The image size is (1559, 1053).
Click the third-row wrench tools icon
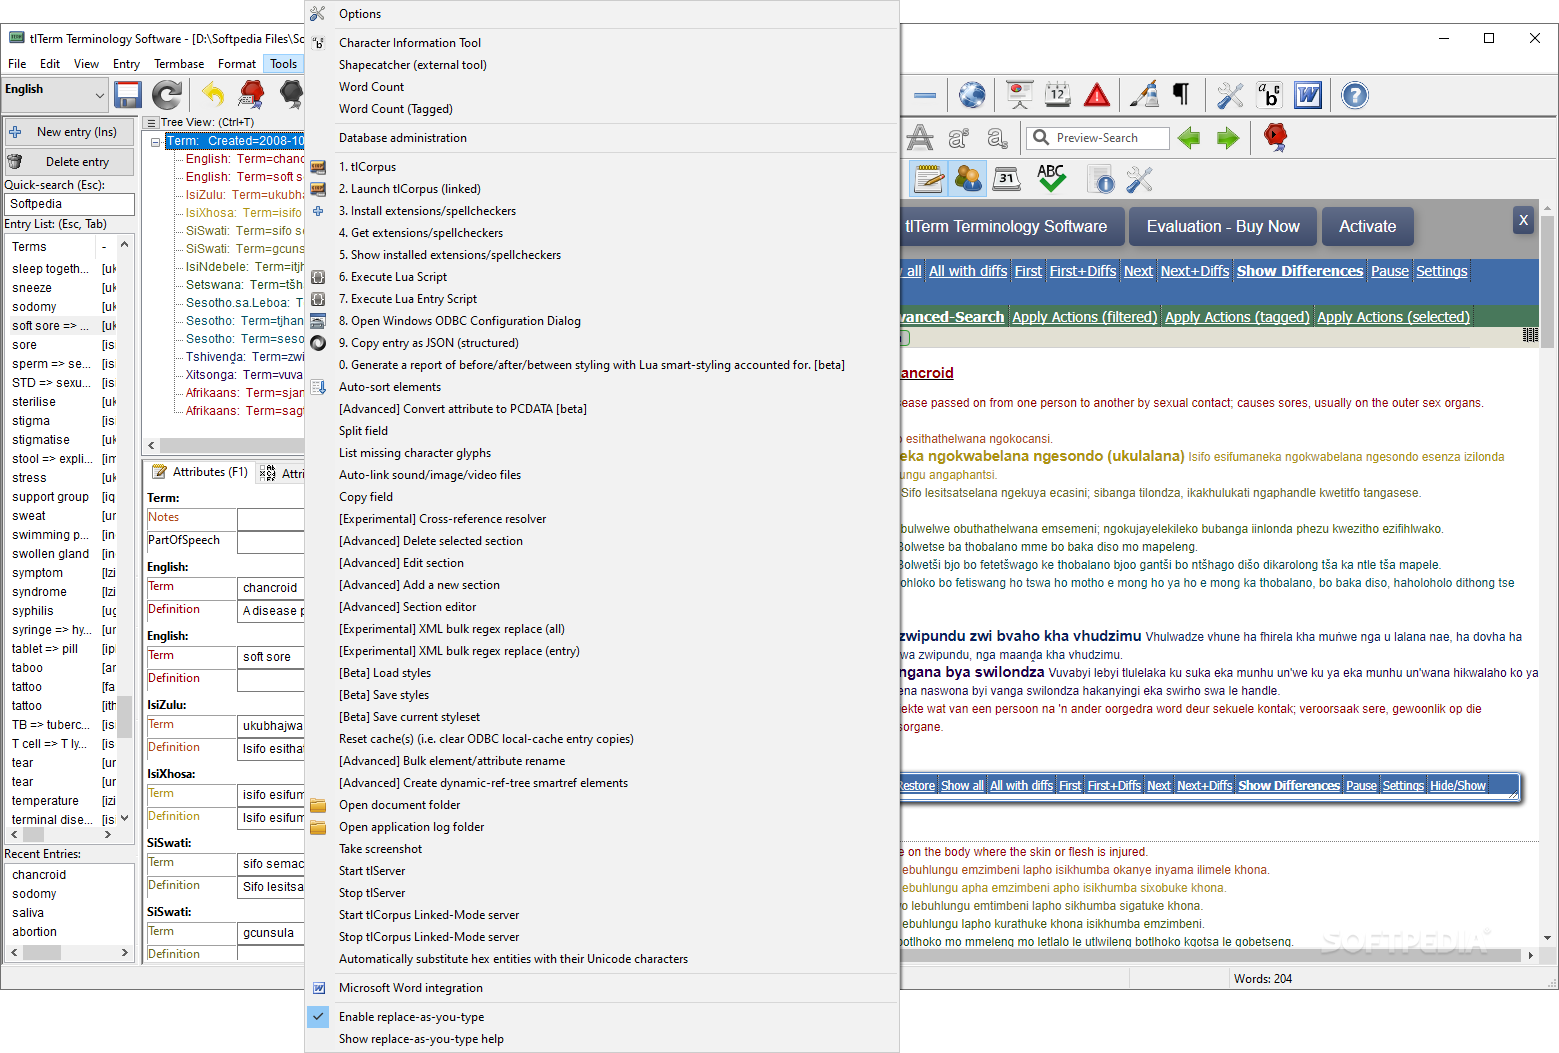(1139, 180)
